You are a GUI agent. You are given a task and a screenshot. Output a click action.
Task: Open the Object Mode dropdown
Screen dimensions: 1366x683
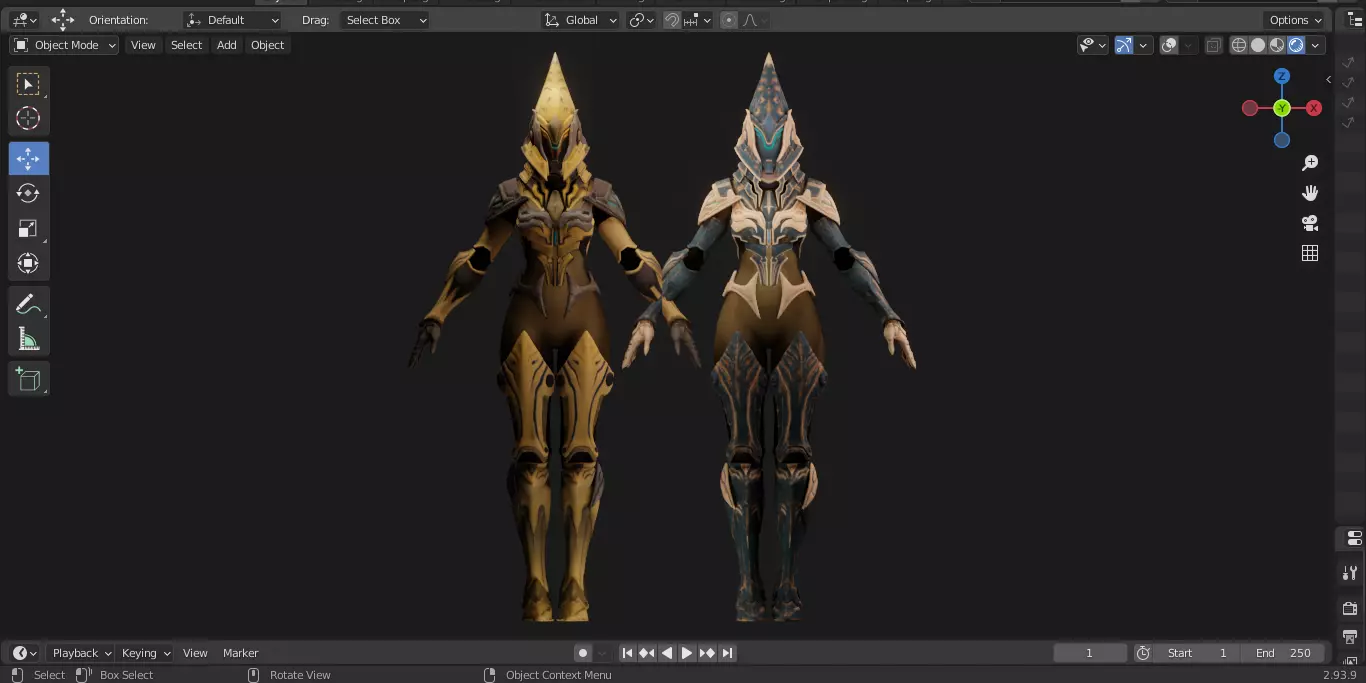[64, 45]
